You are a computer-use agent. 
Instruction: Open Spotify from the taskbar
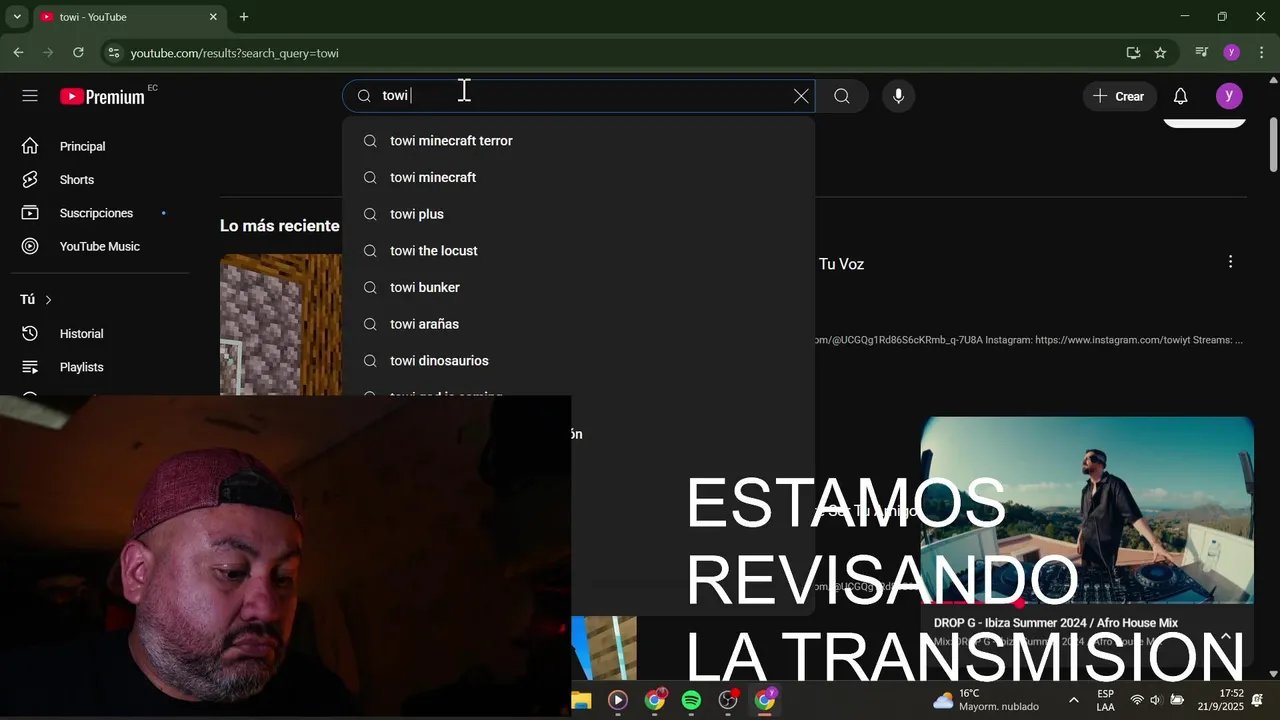tap(691, 700)
